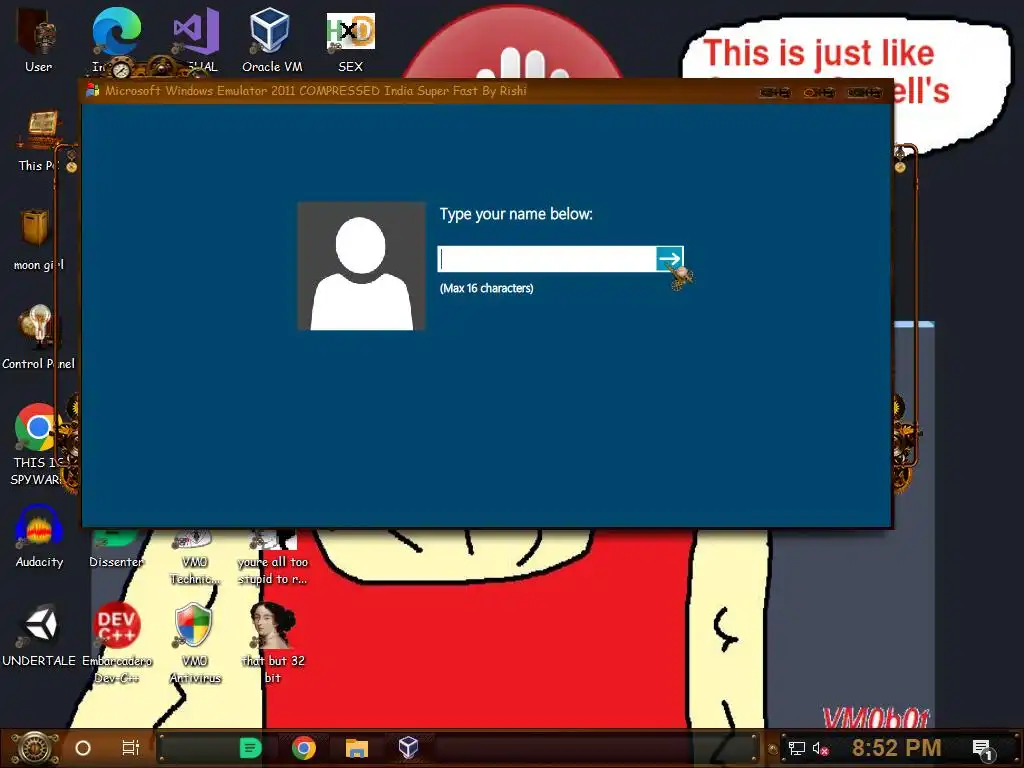Click the '(Max 16 characters)' hint text
1024x768 pixels.
click(x=487, y=288)
